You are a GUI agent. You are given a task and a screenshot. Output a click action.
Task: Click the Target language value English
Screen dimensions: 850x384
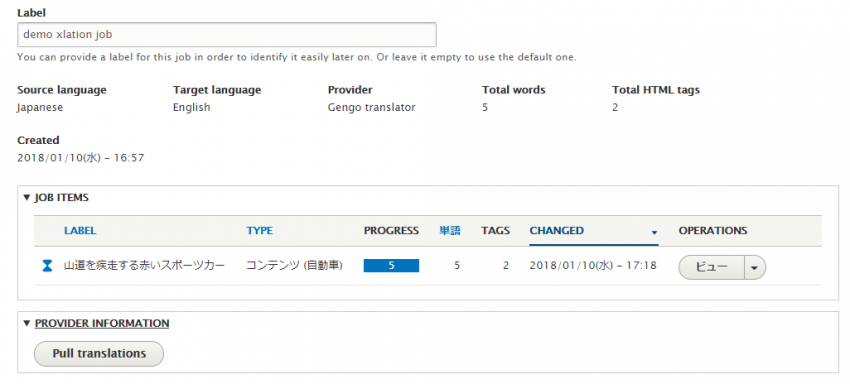pos(191,107)
